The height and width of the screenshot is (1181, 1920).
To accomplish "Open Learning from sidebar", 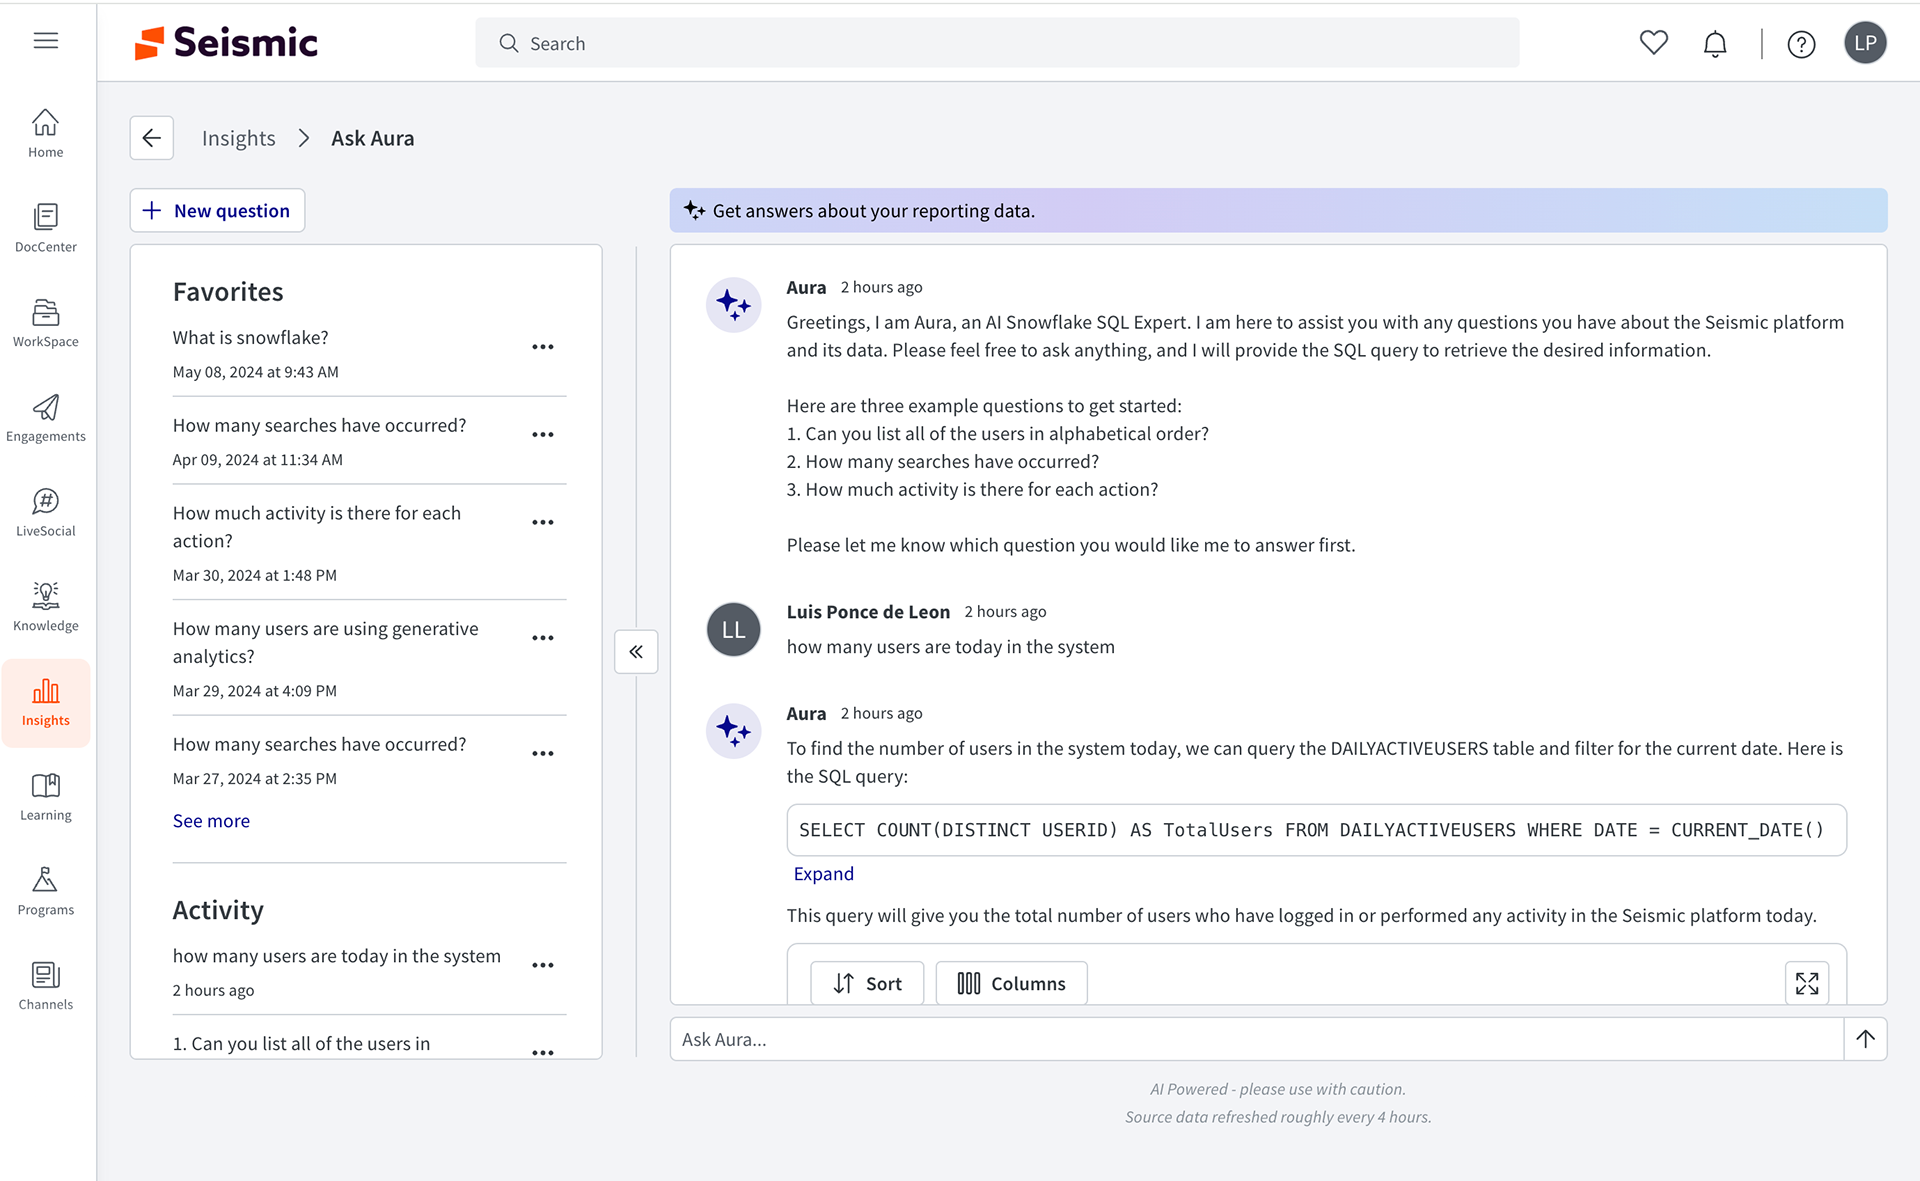I will coord(46,797).
